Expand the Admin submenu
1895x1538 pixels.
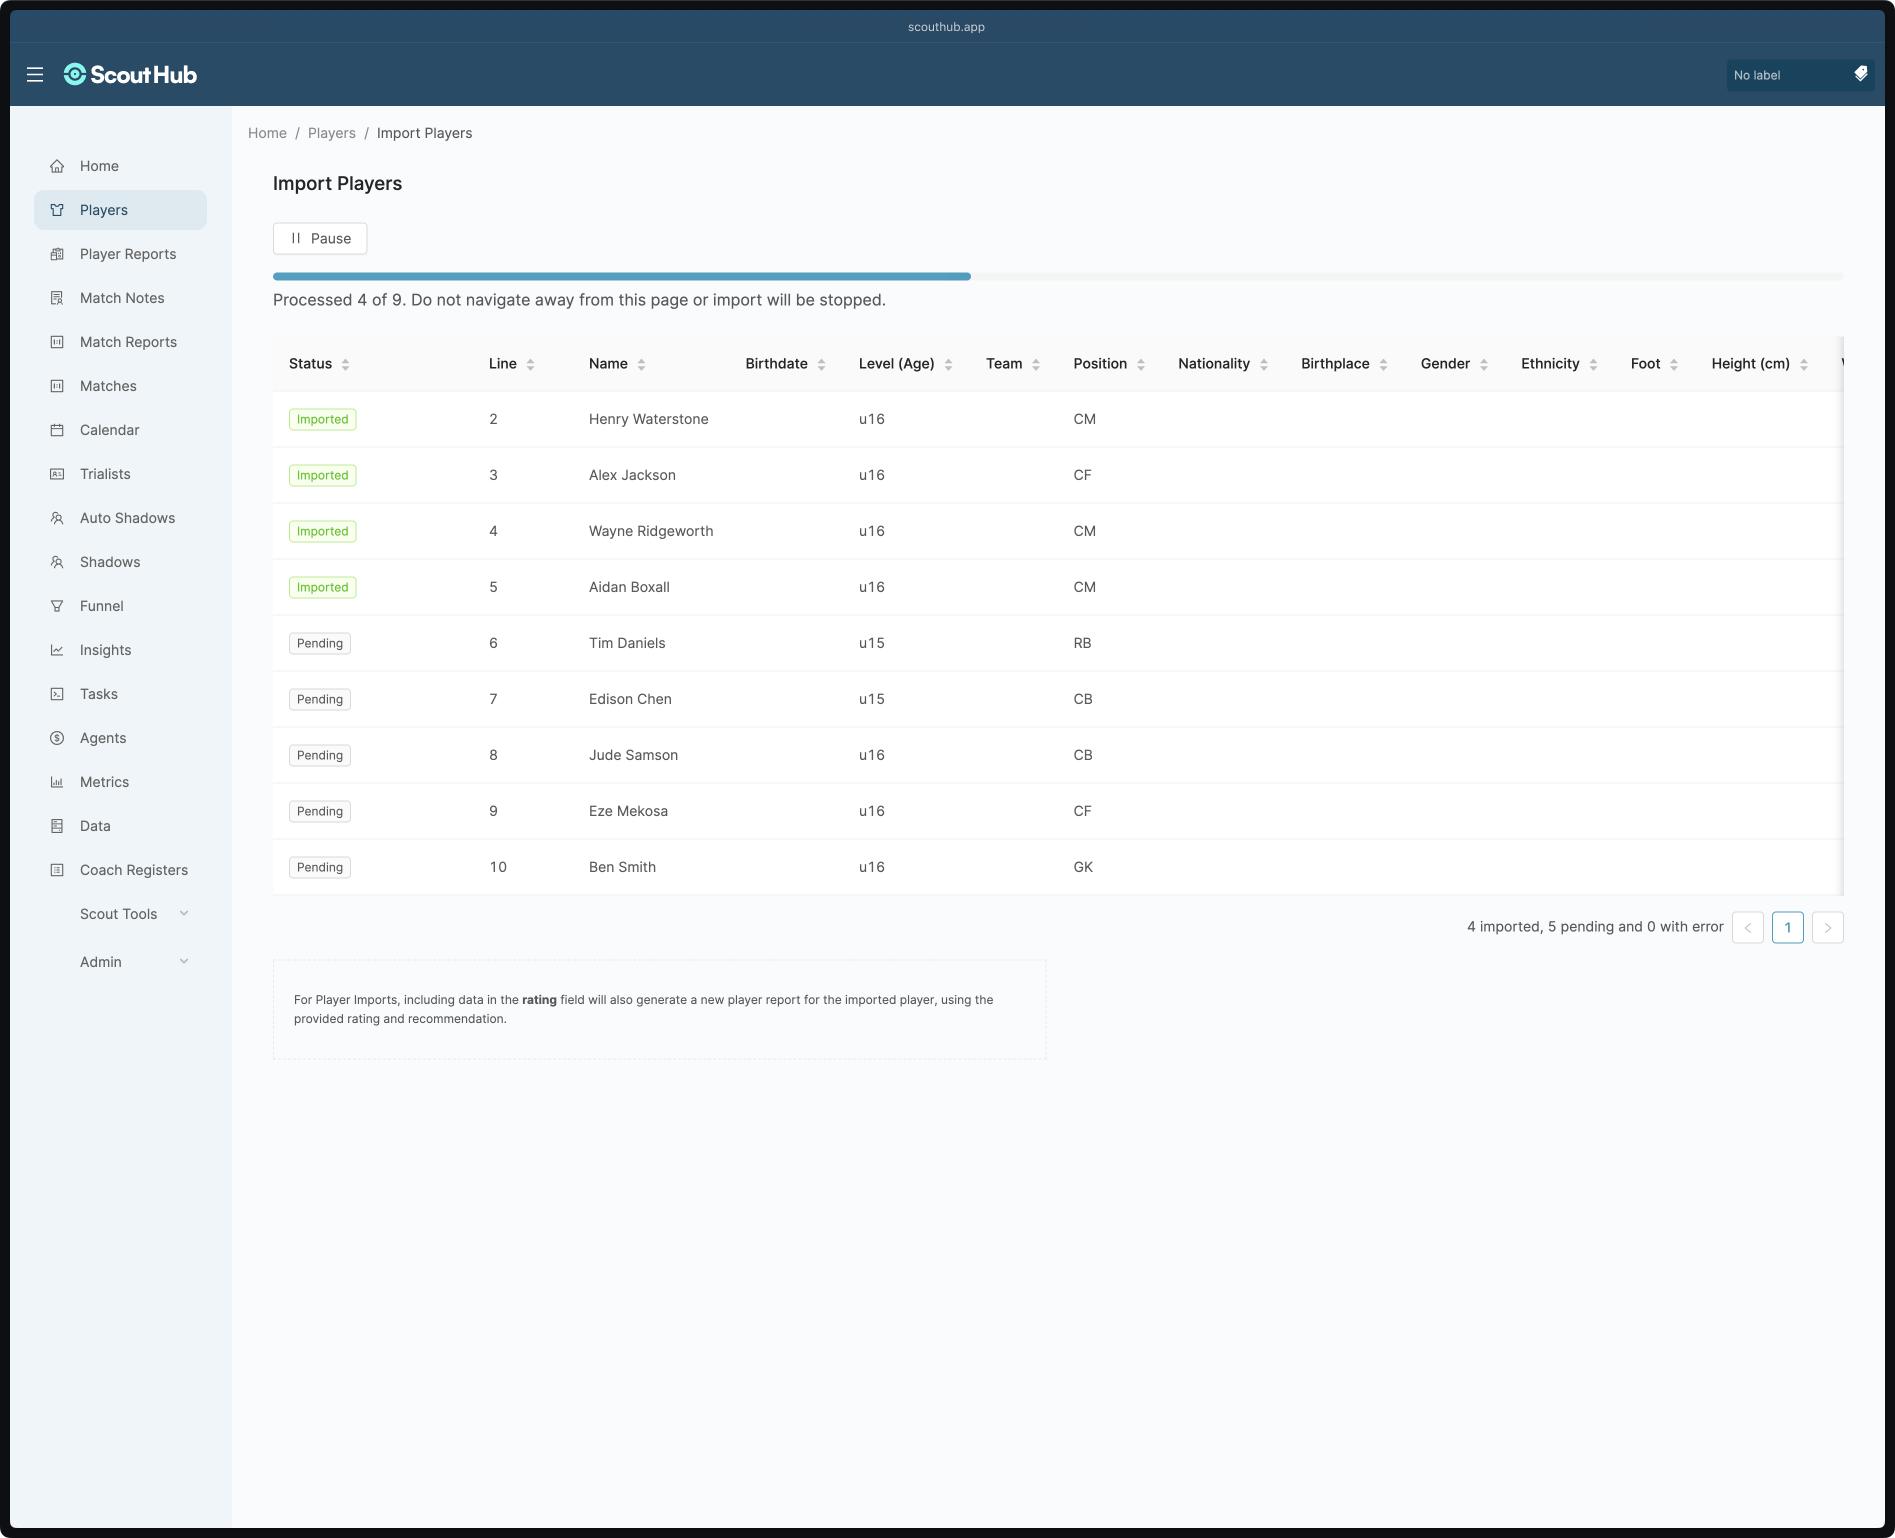[184, 962]
